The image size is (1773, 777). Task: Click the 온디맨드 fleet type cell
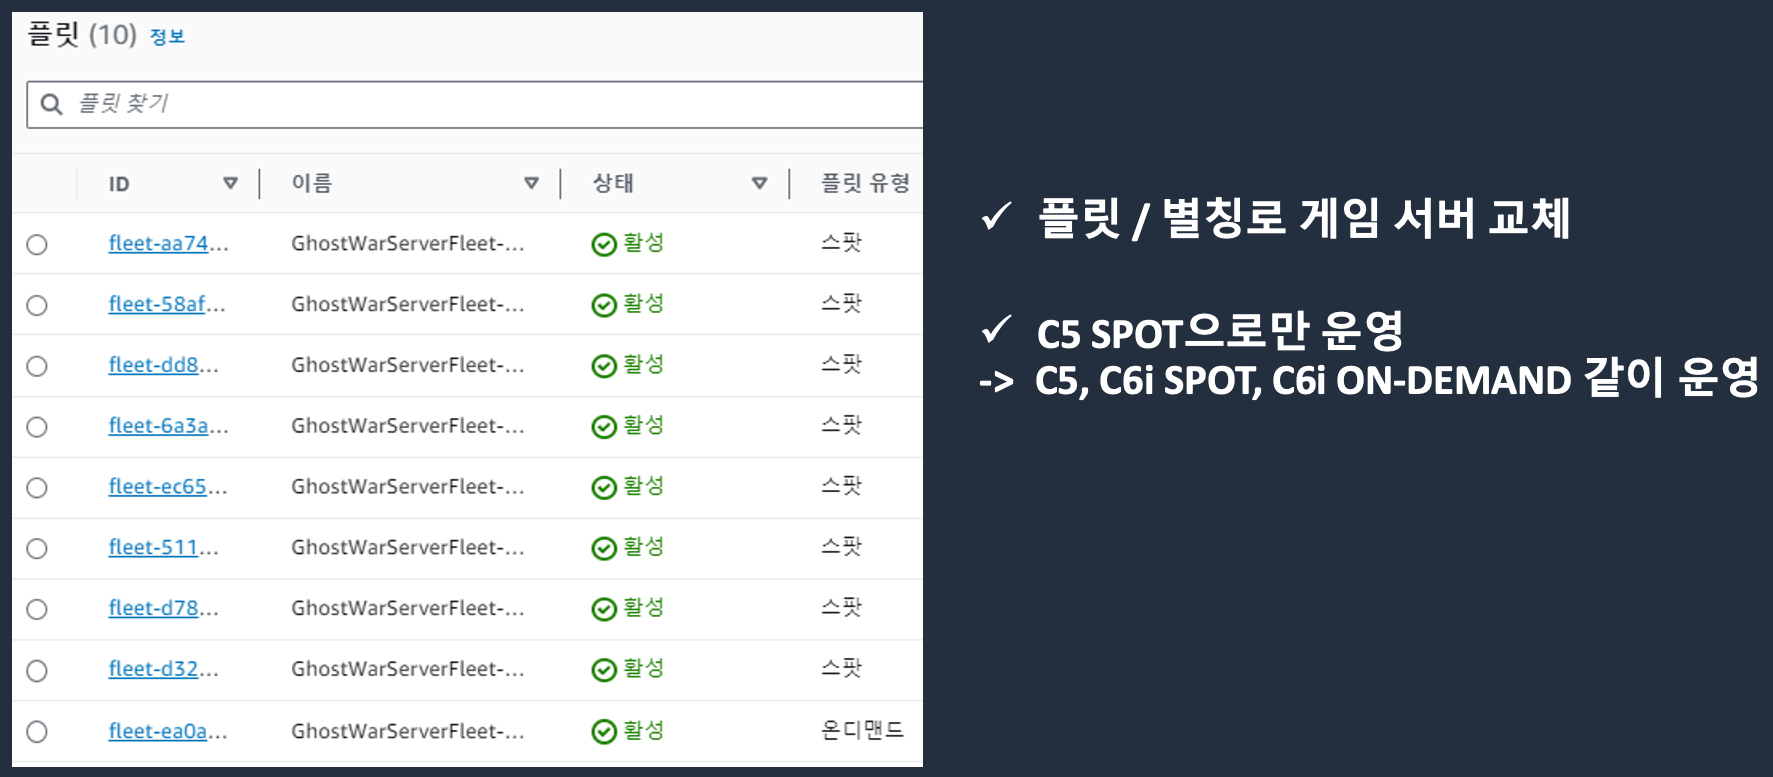(x=862, y=730)
